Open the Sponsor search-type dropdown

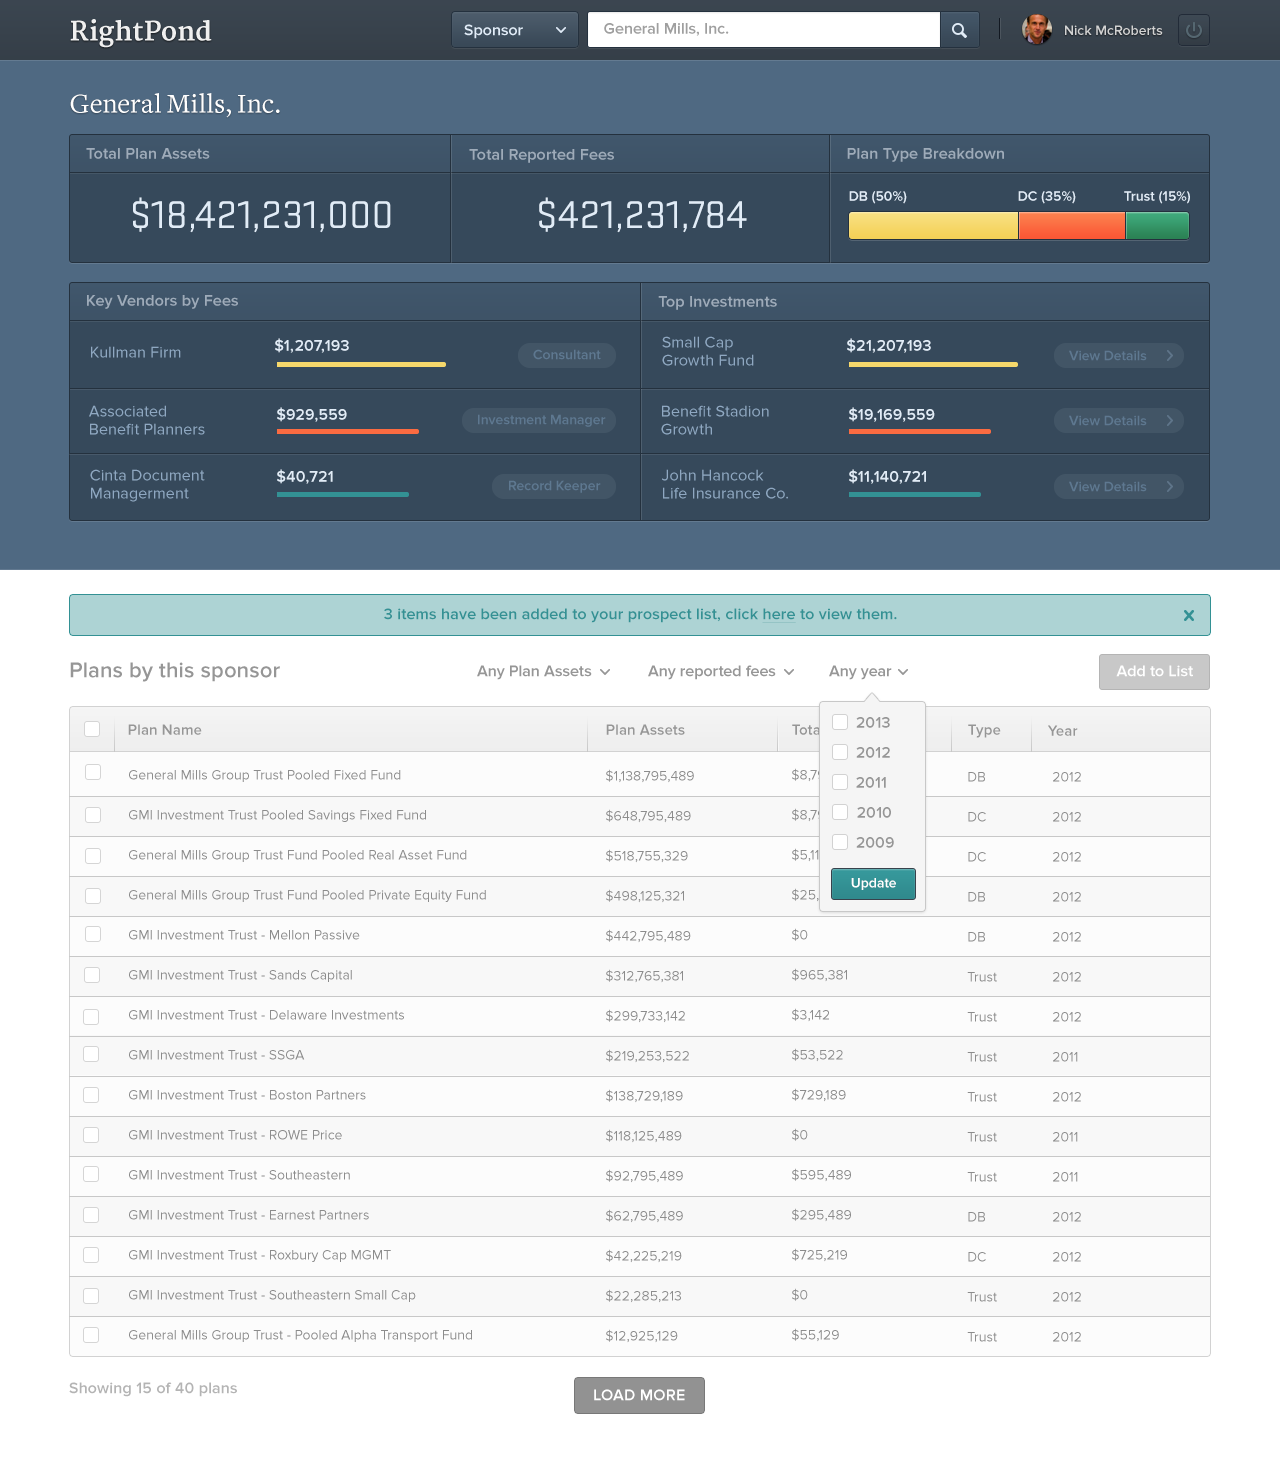pos(514,30)
